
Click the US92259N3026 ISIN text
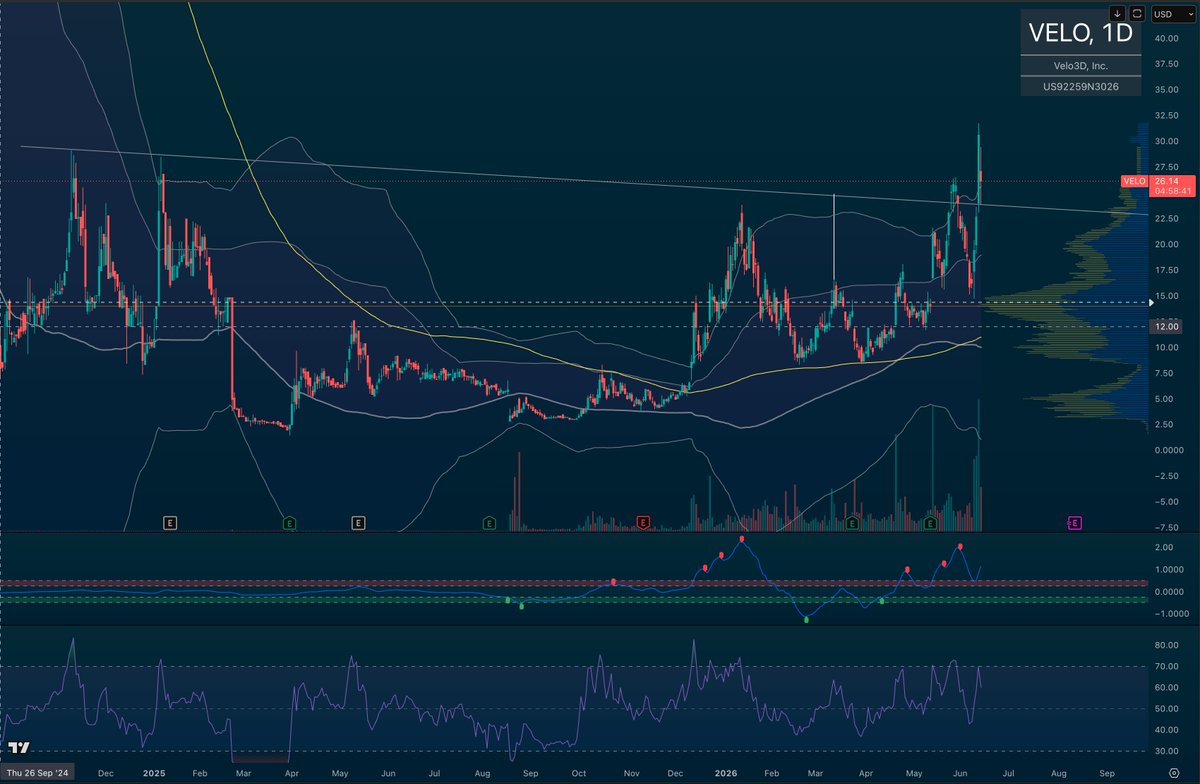[1081, 87]
